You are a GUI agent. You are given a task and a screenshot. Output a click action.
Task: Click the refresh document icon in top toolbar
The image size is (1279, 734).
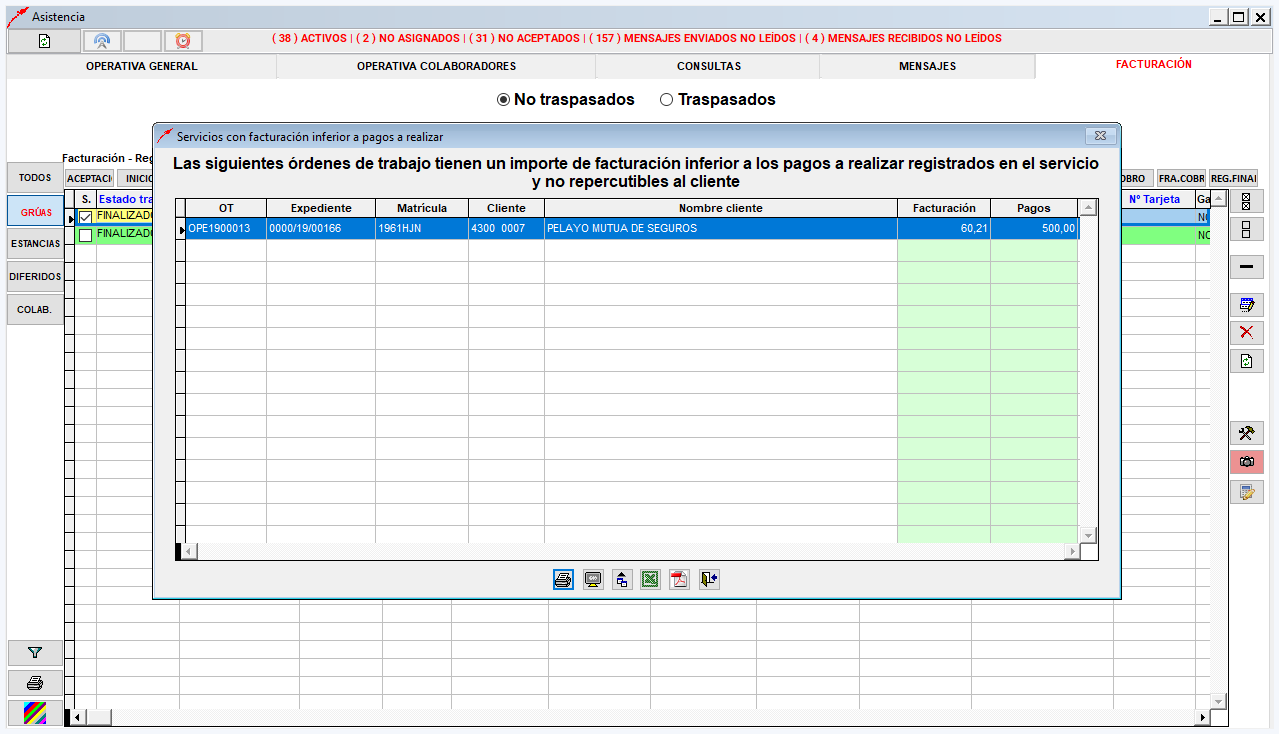[x=44, y=41]
